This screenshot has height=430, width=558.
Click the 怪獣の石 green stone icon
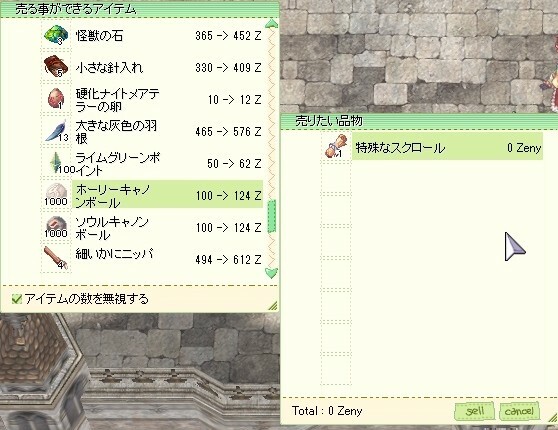[56, 35]
